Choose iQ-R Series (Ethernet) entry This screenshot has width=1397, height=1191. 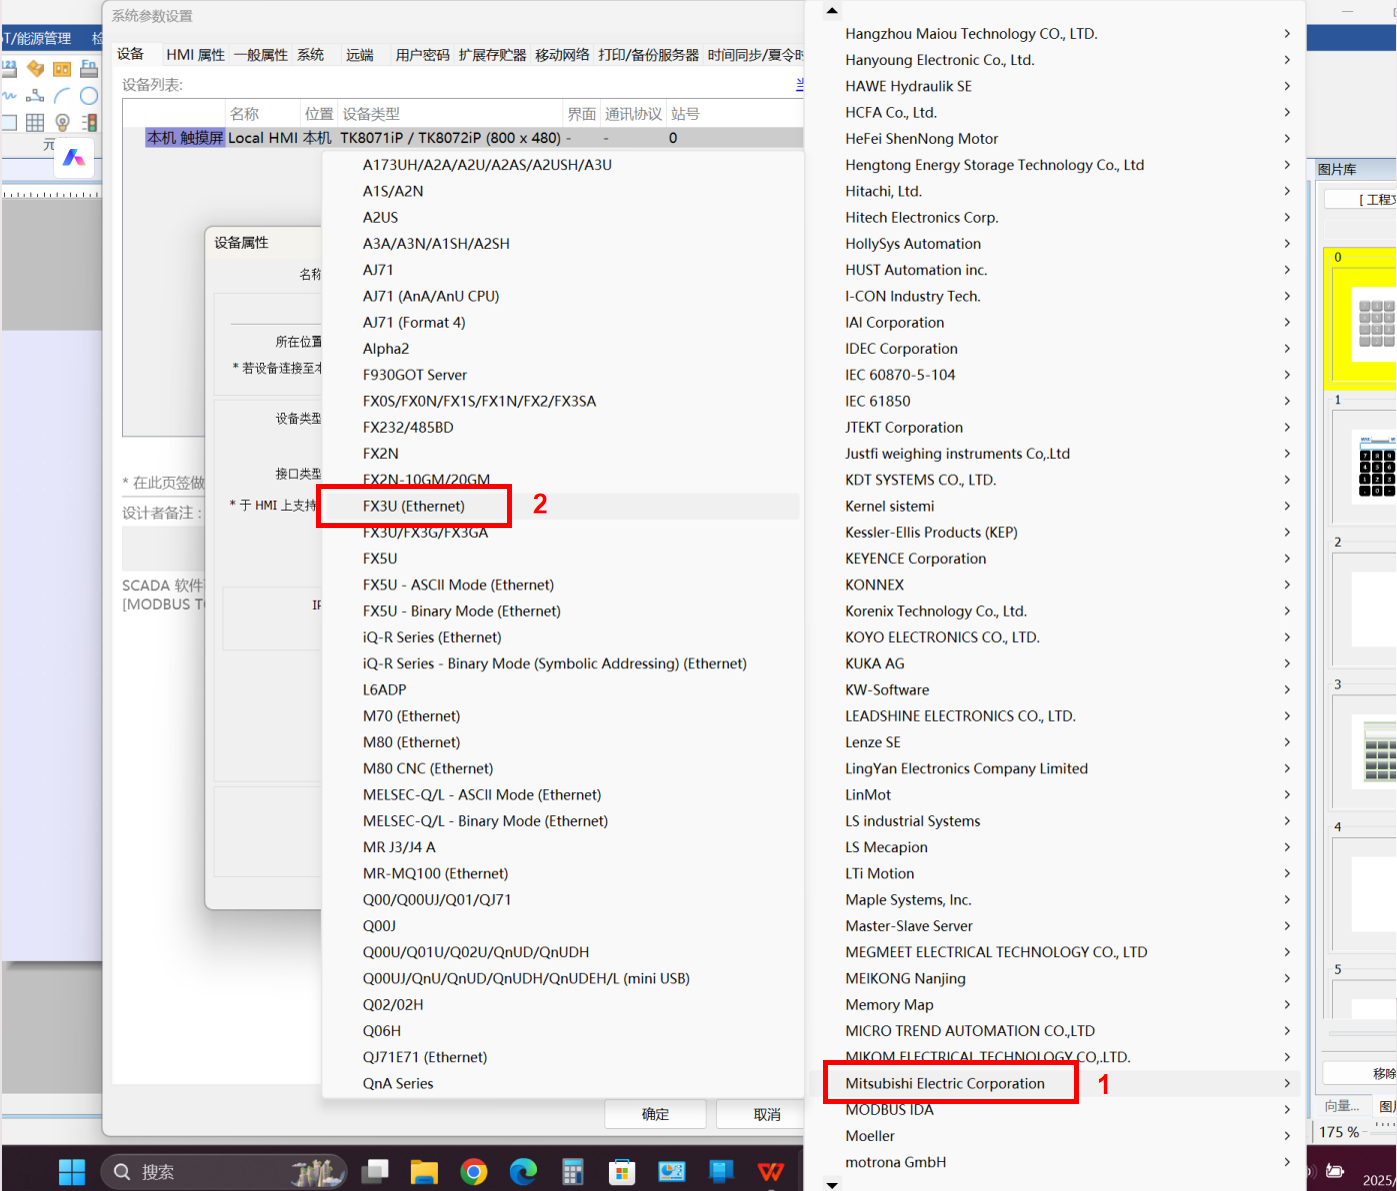pos(562,637)
